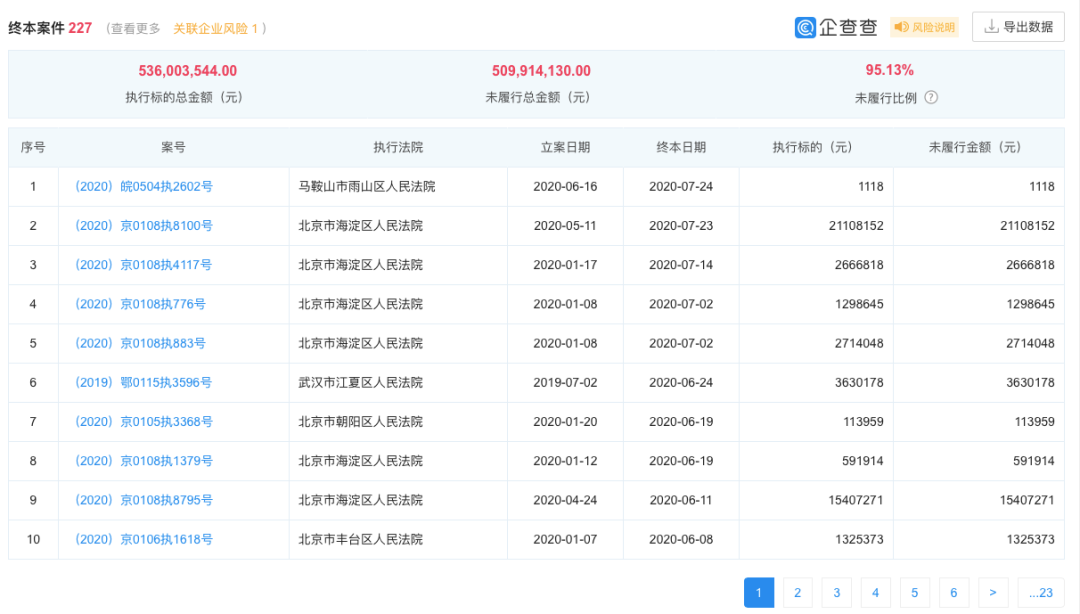Open case (2019)鄂0115执3596号
The image size is (1080, 614).
142,383
